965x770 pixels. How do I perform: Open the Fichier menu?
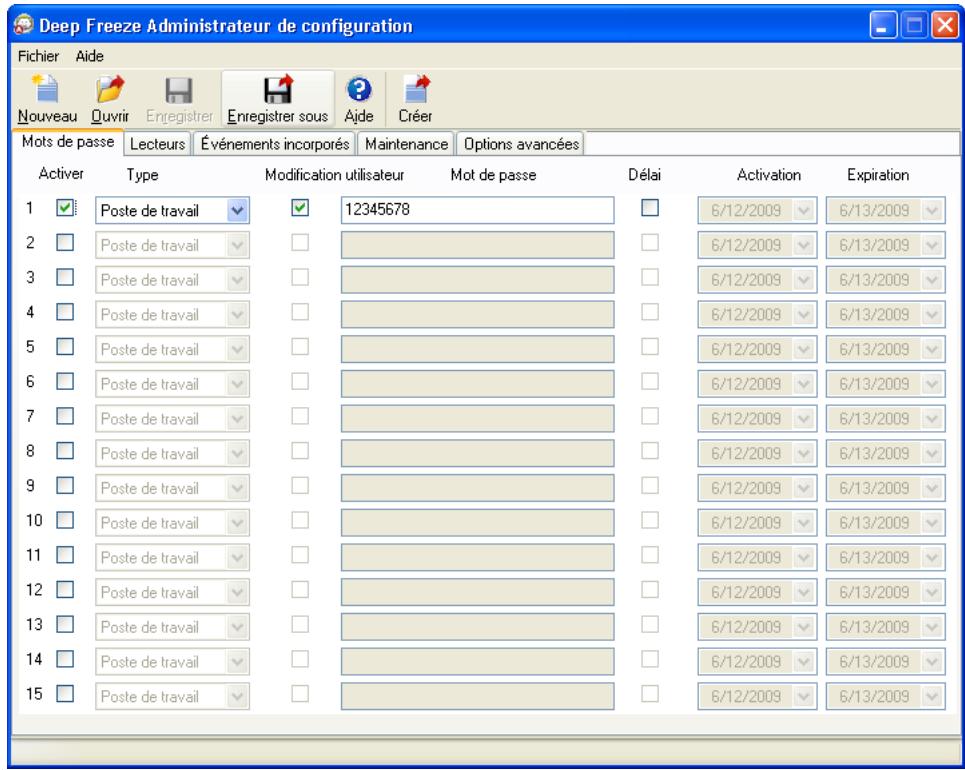point(38,56)
